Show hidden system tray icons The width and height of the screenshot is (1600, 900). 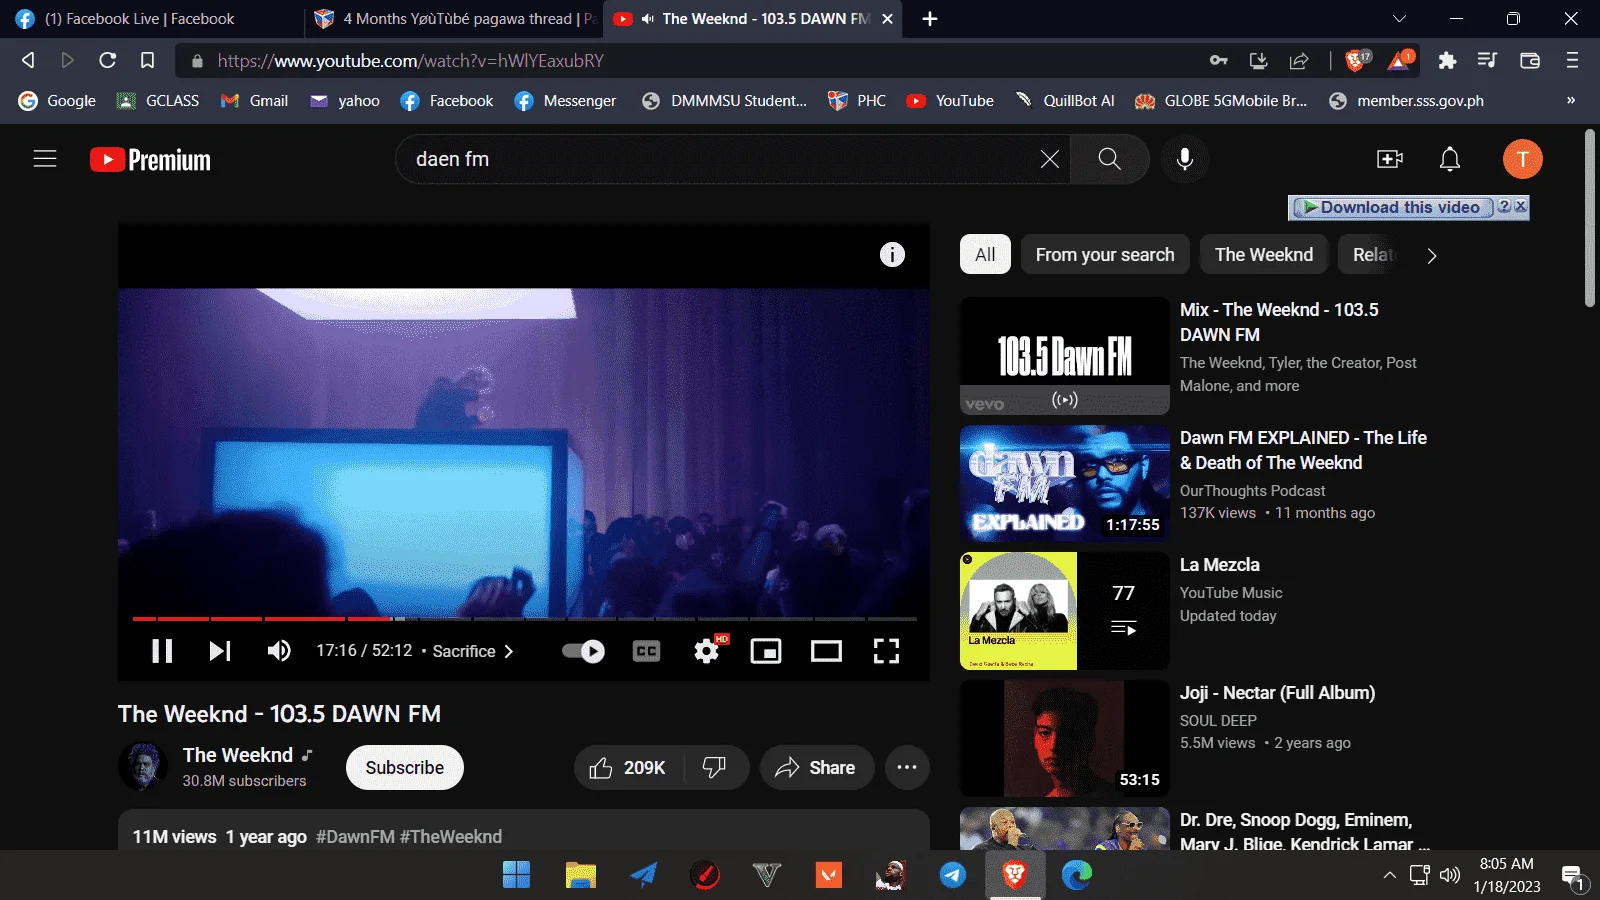click(x=1389, y=875)
